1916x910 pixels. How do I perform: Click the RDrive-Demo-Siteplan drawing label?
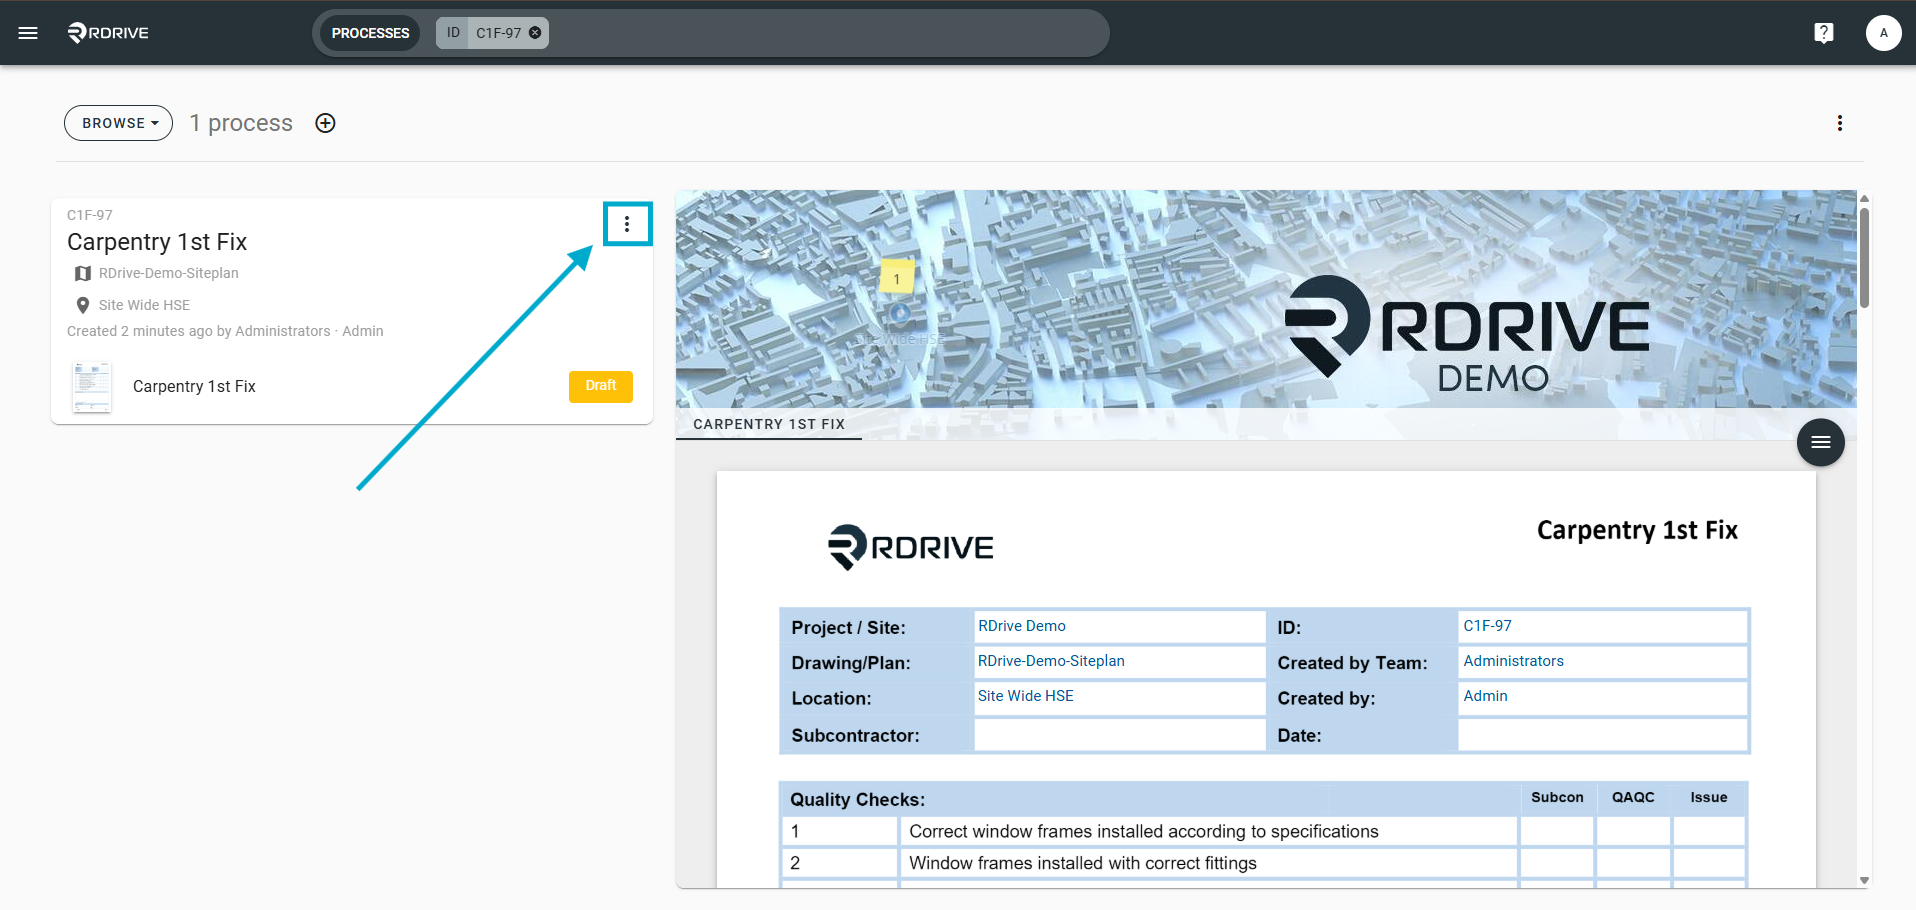point(168,273)
